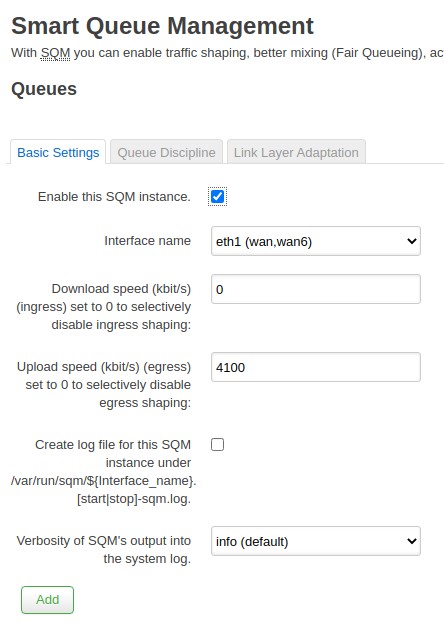Open the Link Layer Adaptation tab

click(296, 153)
